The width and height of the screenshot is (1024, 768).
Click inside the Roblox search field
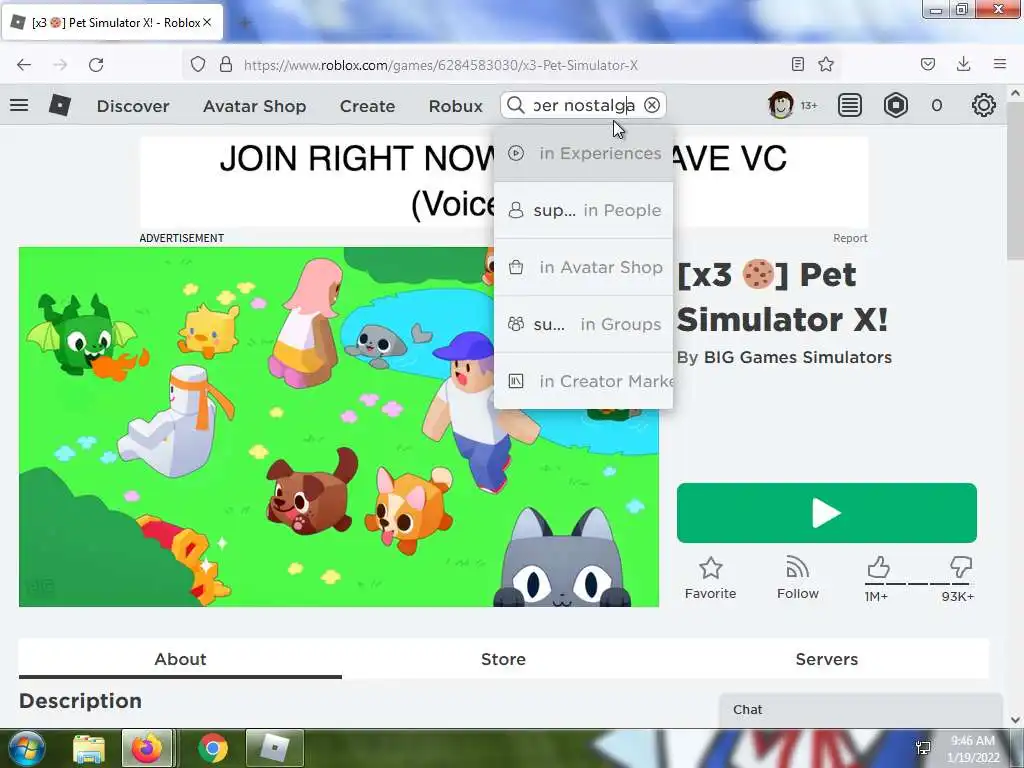click(x=584, y=105)
